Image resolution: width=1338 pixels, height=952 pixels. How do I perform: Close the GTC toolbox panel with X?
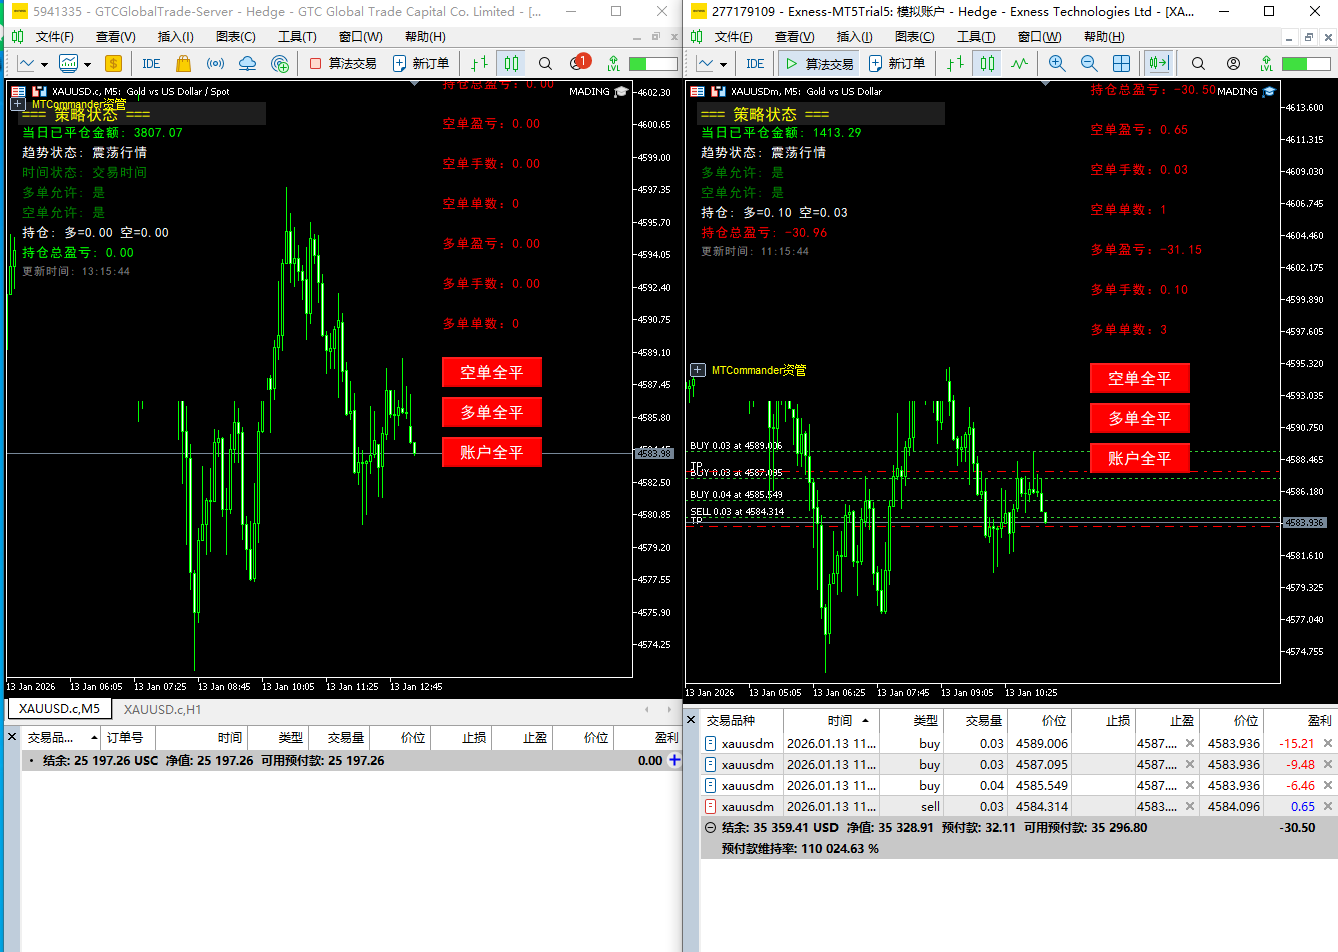pos(12,737)
